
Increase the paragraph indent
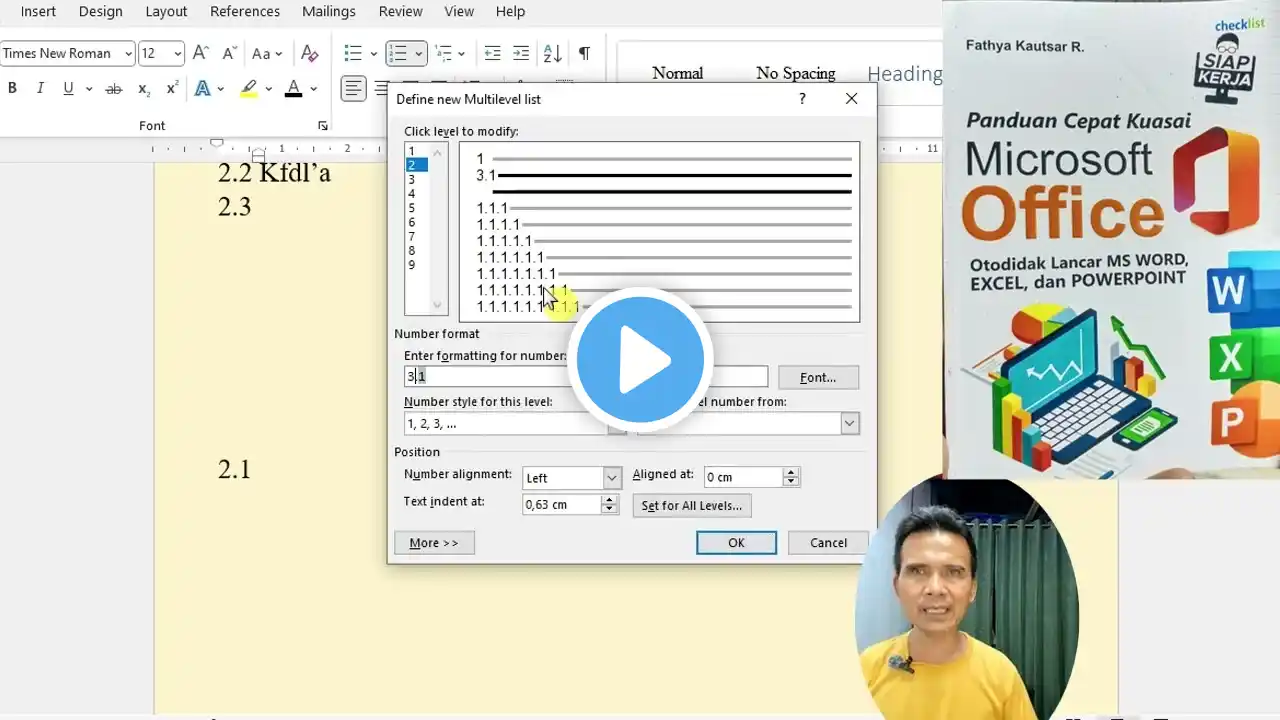(521, 53)
